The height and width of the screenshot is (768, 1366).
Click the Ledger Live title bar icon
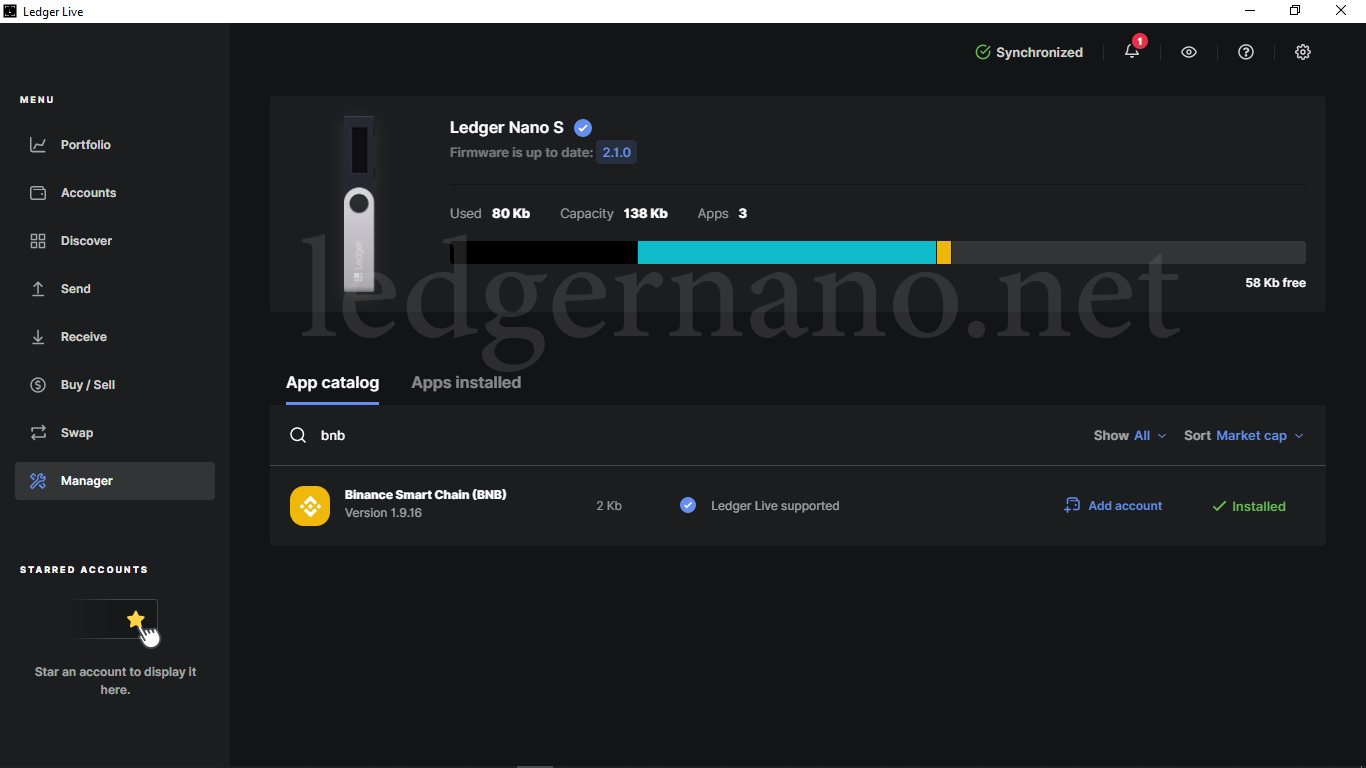point(10,11)
